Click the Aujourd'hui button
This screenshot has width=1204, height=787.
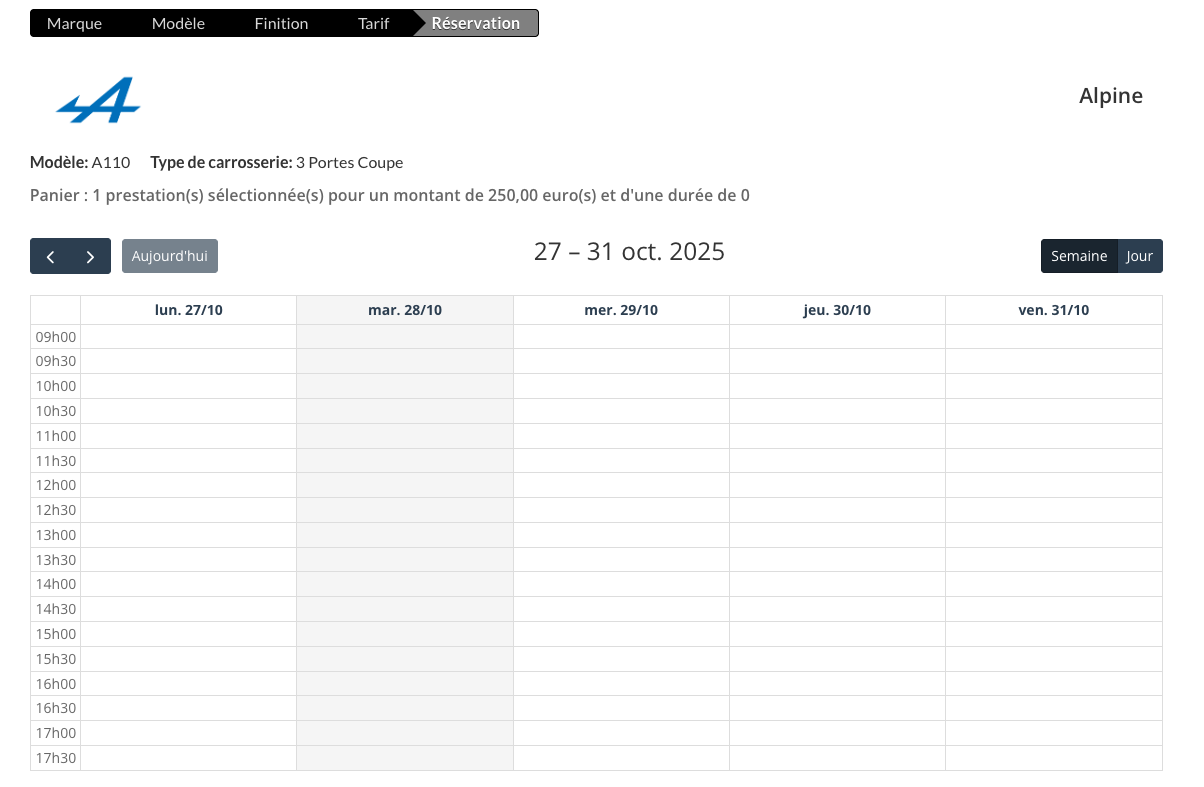[x=170, y=256]
